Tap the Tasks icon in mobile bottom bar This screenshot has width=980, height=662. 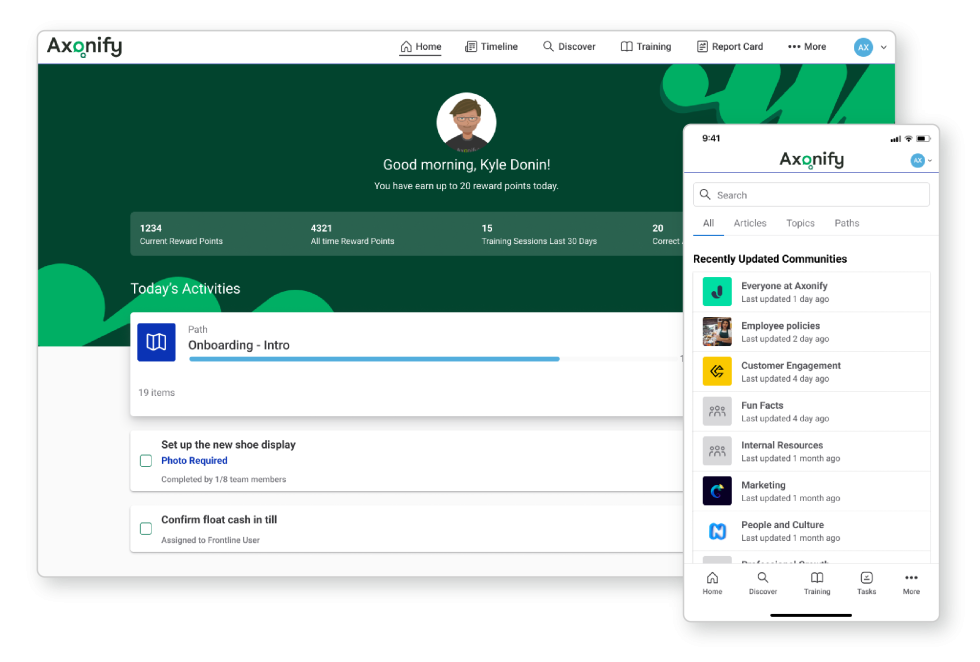(x=866, y=583)
